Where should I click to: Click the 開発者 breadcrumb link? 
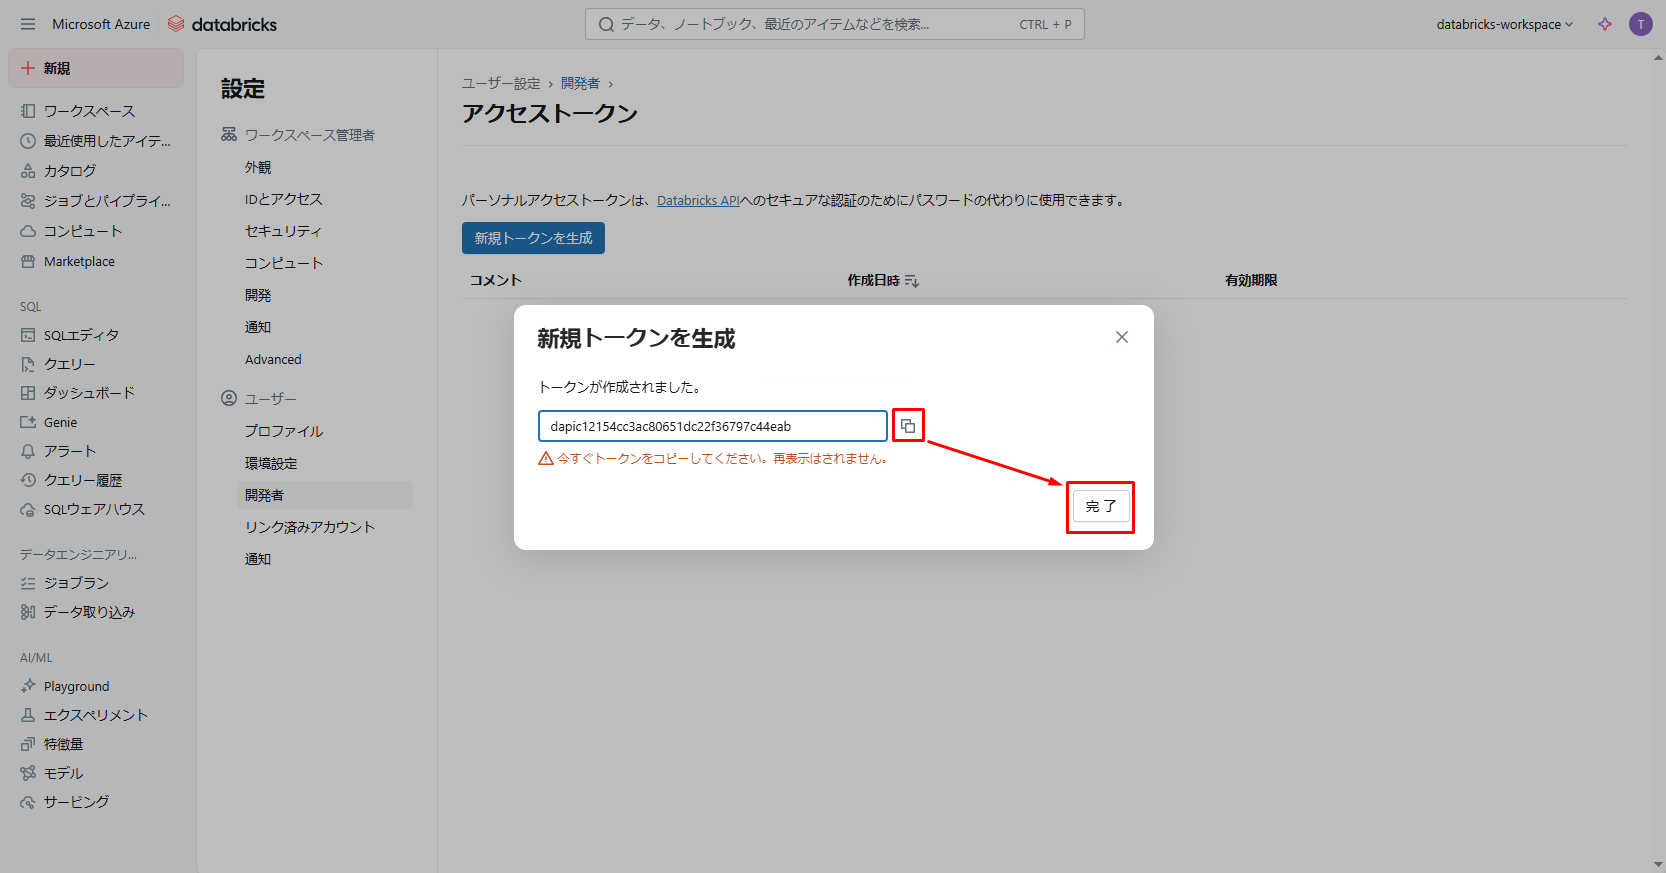coord(580,84)
